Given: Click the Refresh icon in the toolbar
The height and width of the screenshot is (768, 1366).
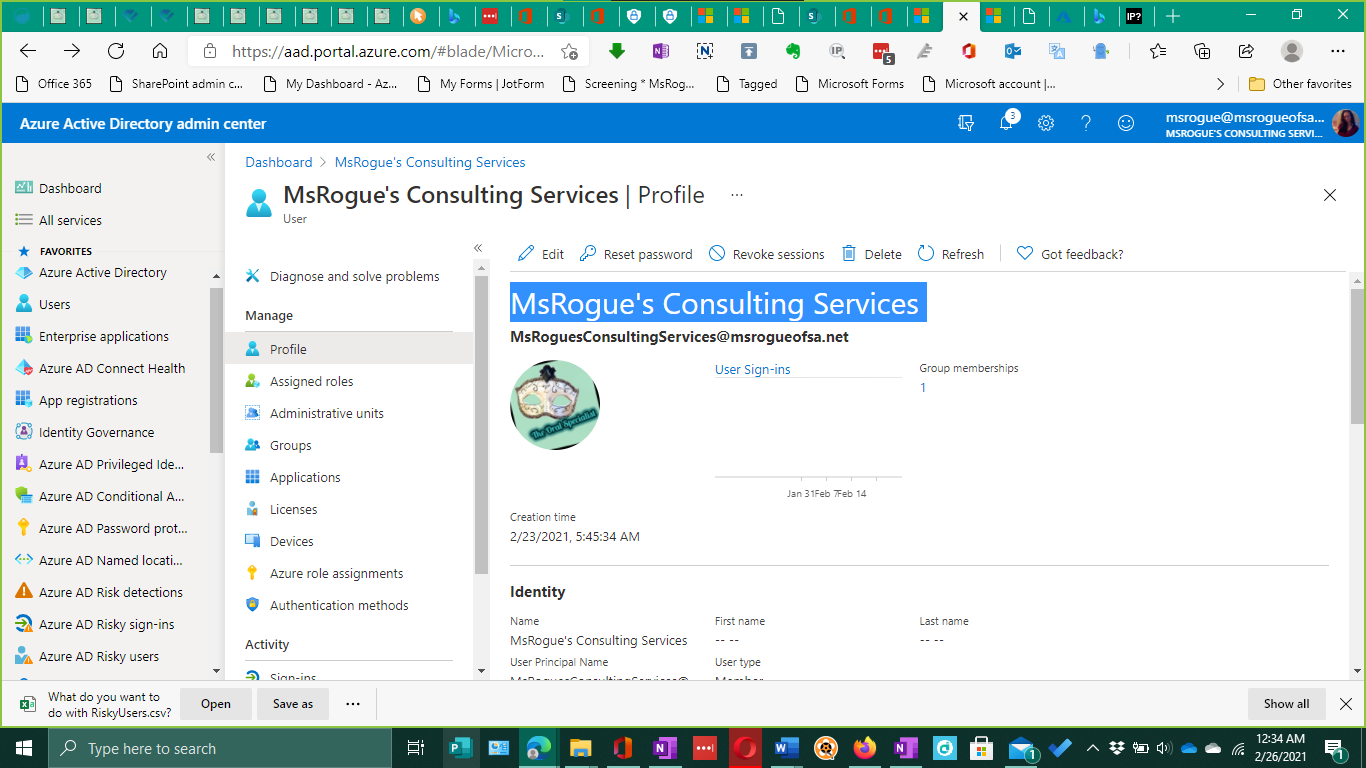Looking at the screenshot, I should point(926,254).
